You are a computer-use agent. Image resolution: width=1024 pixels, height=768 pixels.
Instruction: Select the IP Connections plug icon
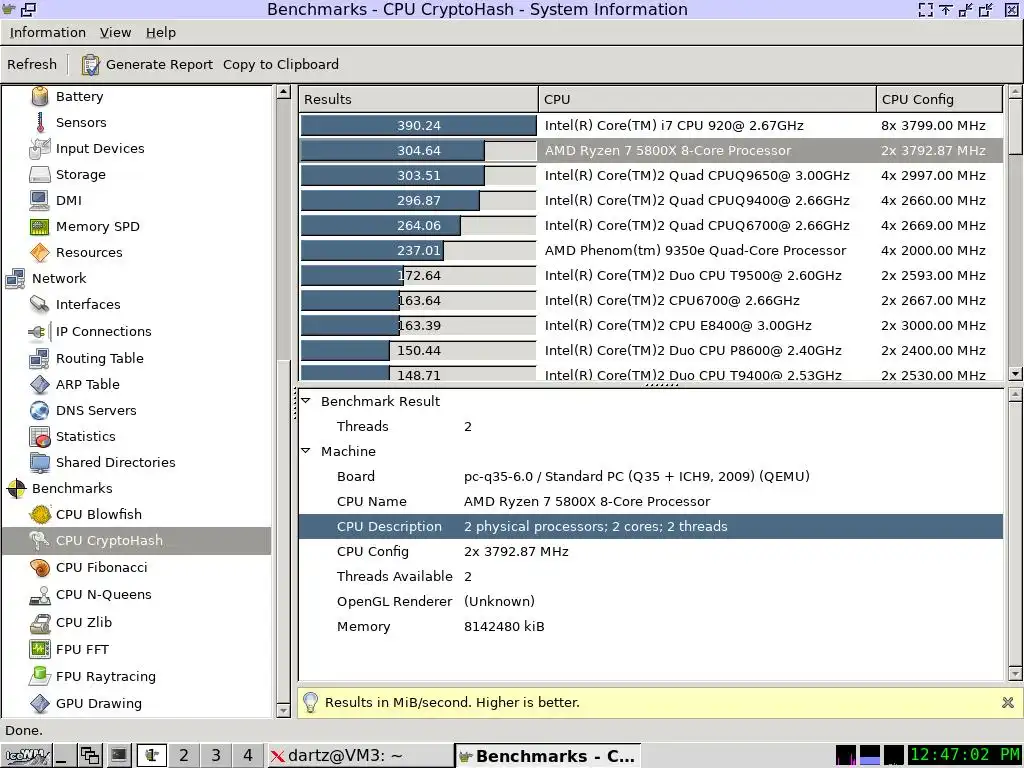tap(39, 331)
